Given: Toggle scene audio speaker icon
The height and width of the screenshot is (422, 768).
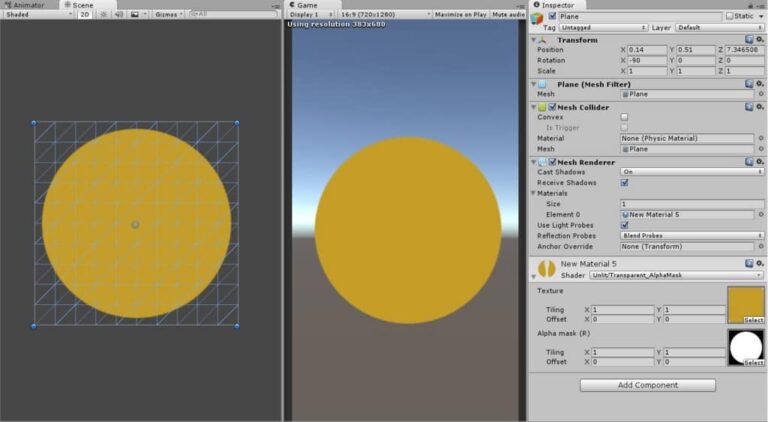Looking at the screenshot, I should click(119, 14).
